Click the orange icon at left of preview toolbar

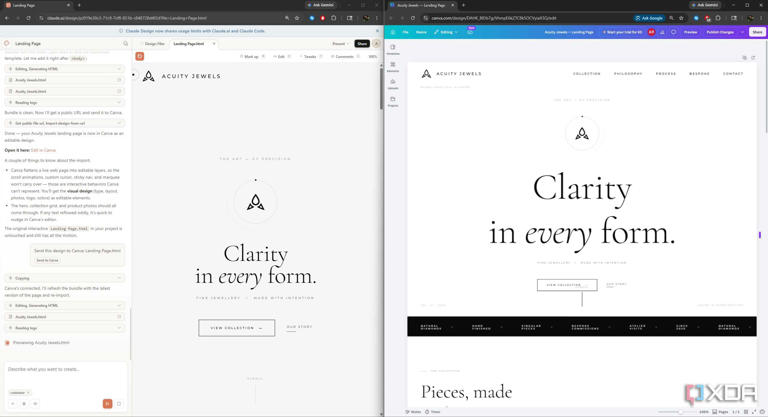tap(140, 56)
